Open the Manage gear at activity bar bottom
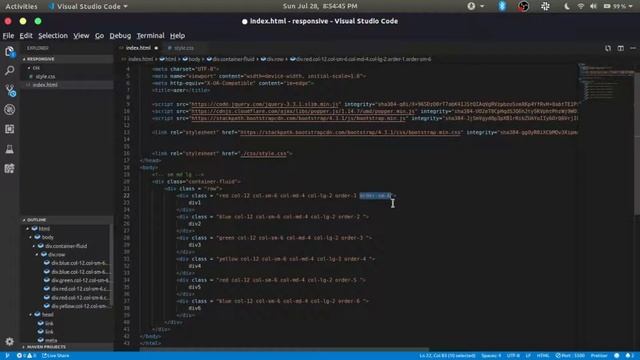 [9, 341]
